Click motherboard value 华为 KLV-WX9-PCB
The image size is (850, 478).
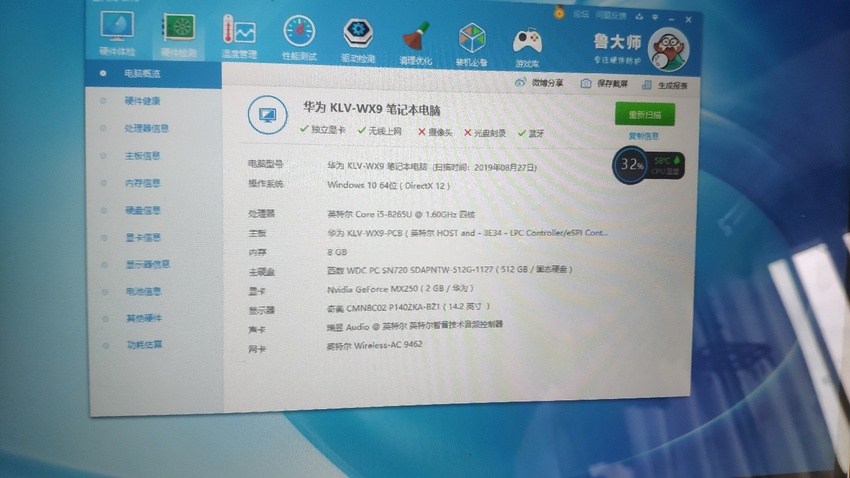pyautogui.click(x=467, y=233)
